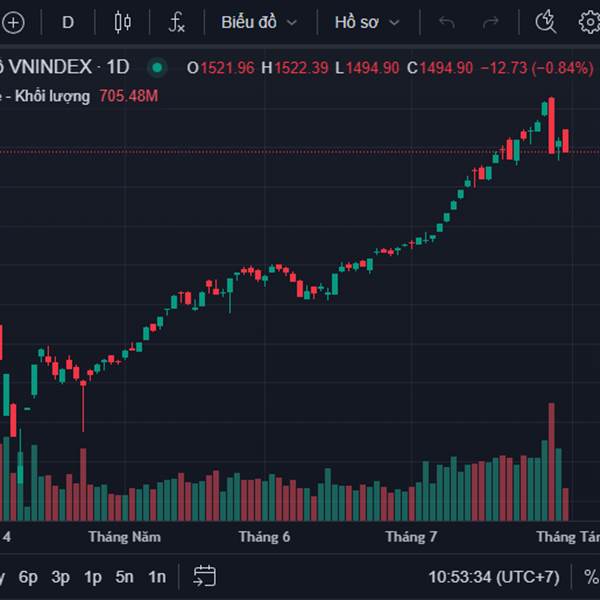The image size is (600, 600).
Task: Click the clock 10:53:34 (UTC+7)
Action: 494,577
